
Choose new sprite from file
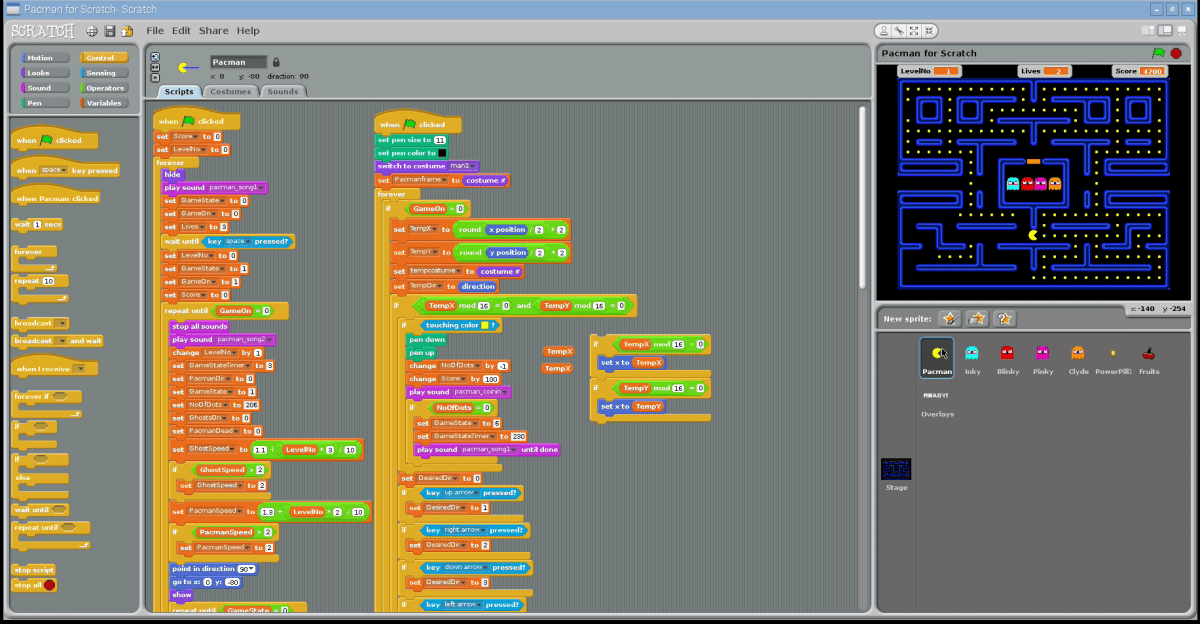click(977, 318)
